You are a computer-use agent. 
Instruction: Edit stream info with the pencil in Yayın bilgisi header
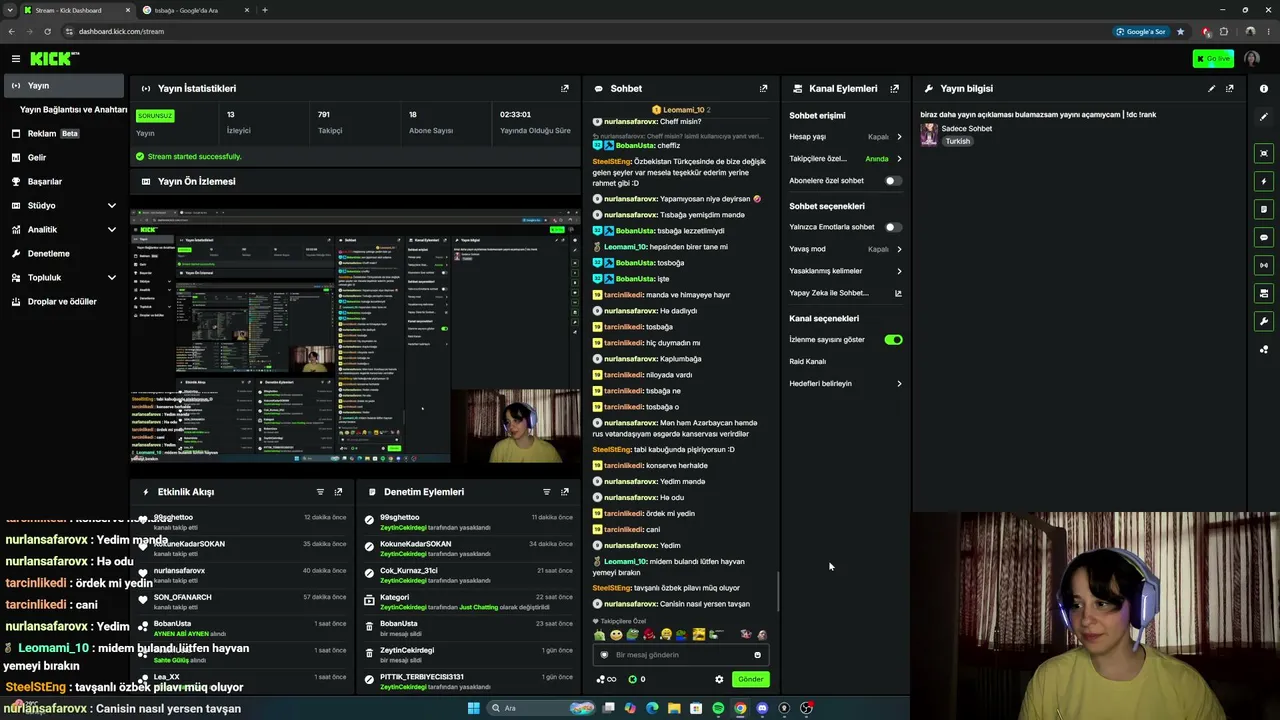click(x=1212, y=88)
